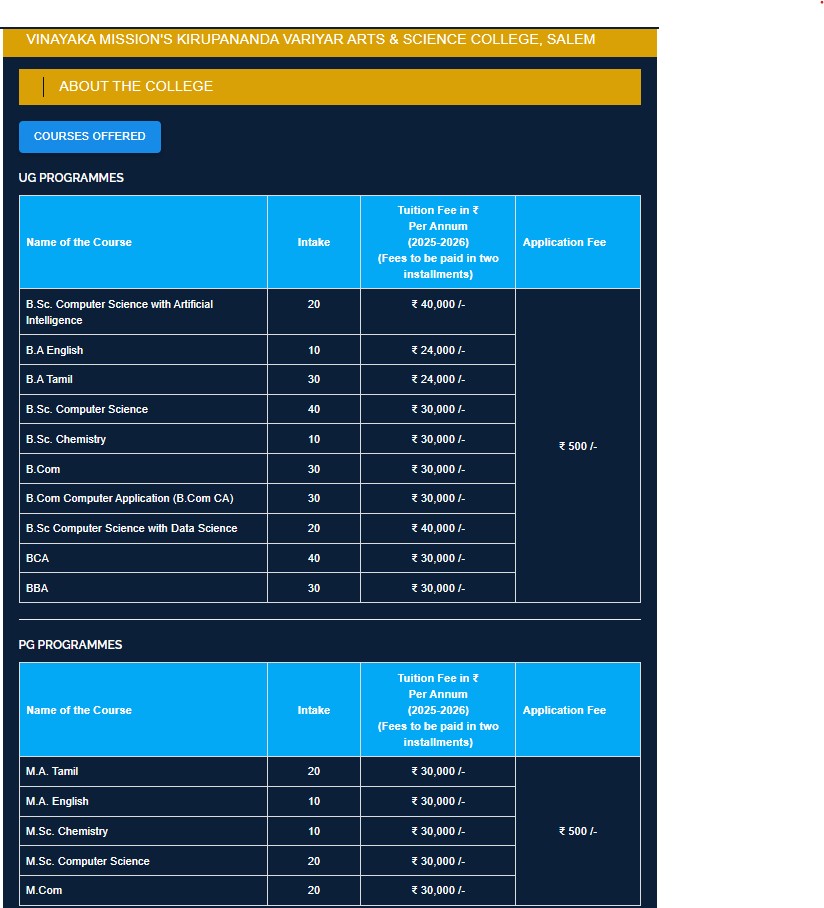Viewport: 824px width, 908px height.
Task: Select the M.Com course name
Action: pyautogui.click(x=44, y=891)
